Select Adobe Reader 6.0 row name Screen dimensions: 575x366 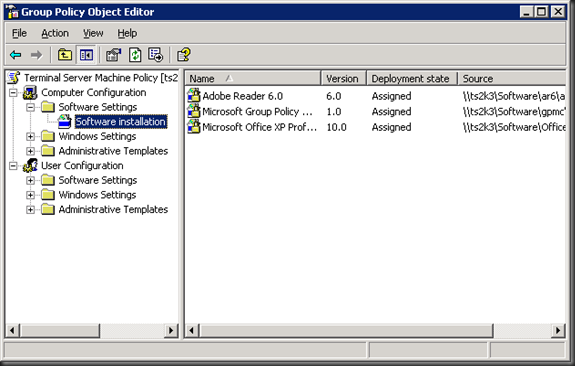[242, 96]
